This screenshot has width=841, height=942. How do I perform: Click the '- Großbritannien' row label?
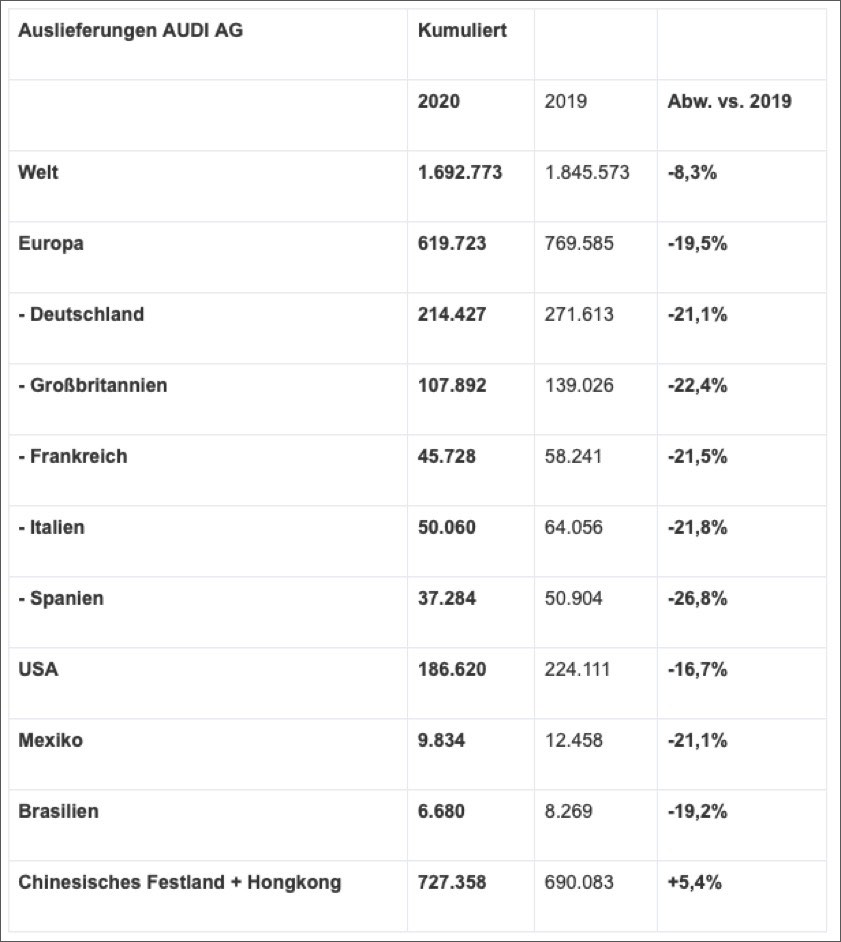[x=92, y=385]
